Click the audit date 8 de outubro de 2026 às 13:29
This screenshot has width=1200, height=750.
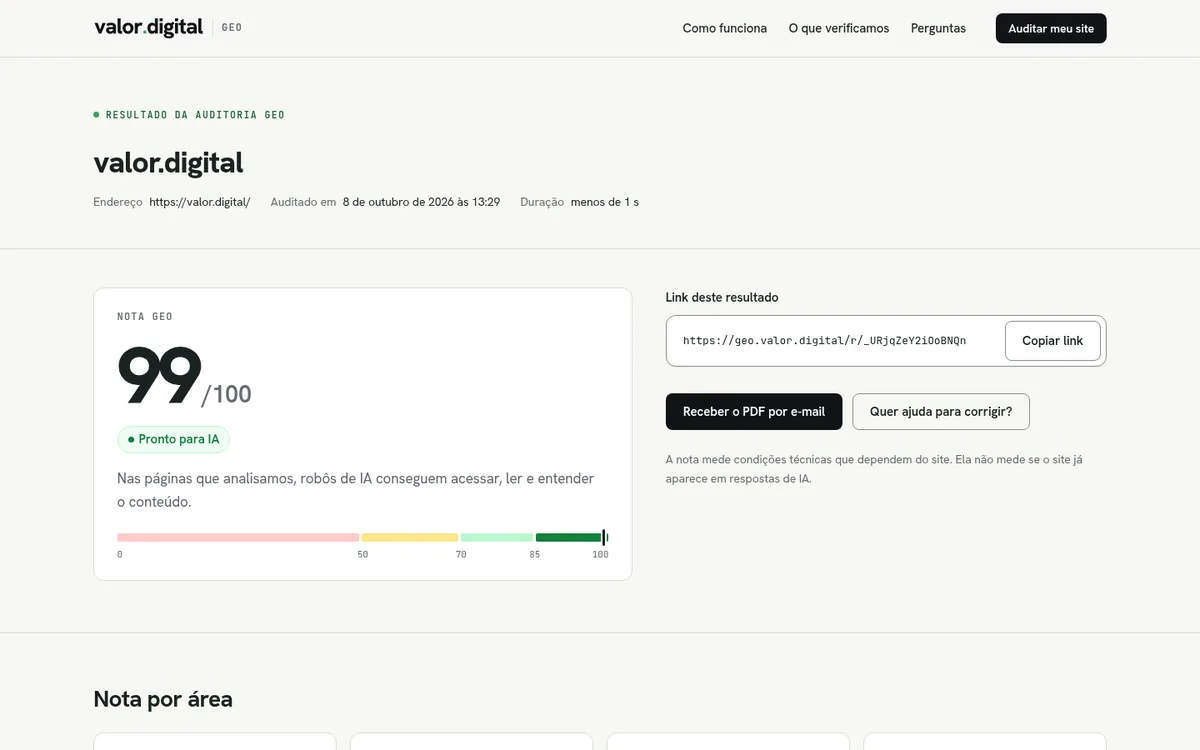(x=421, y=202)
